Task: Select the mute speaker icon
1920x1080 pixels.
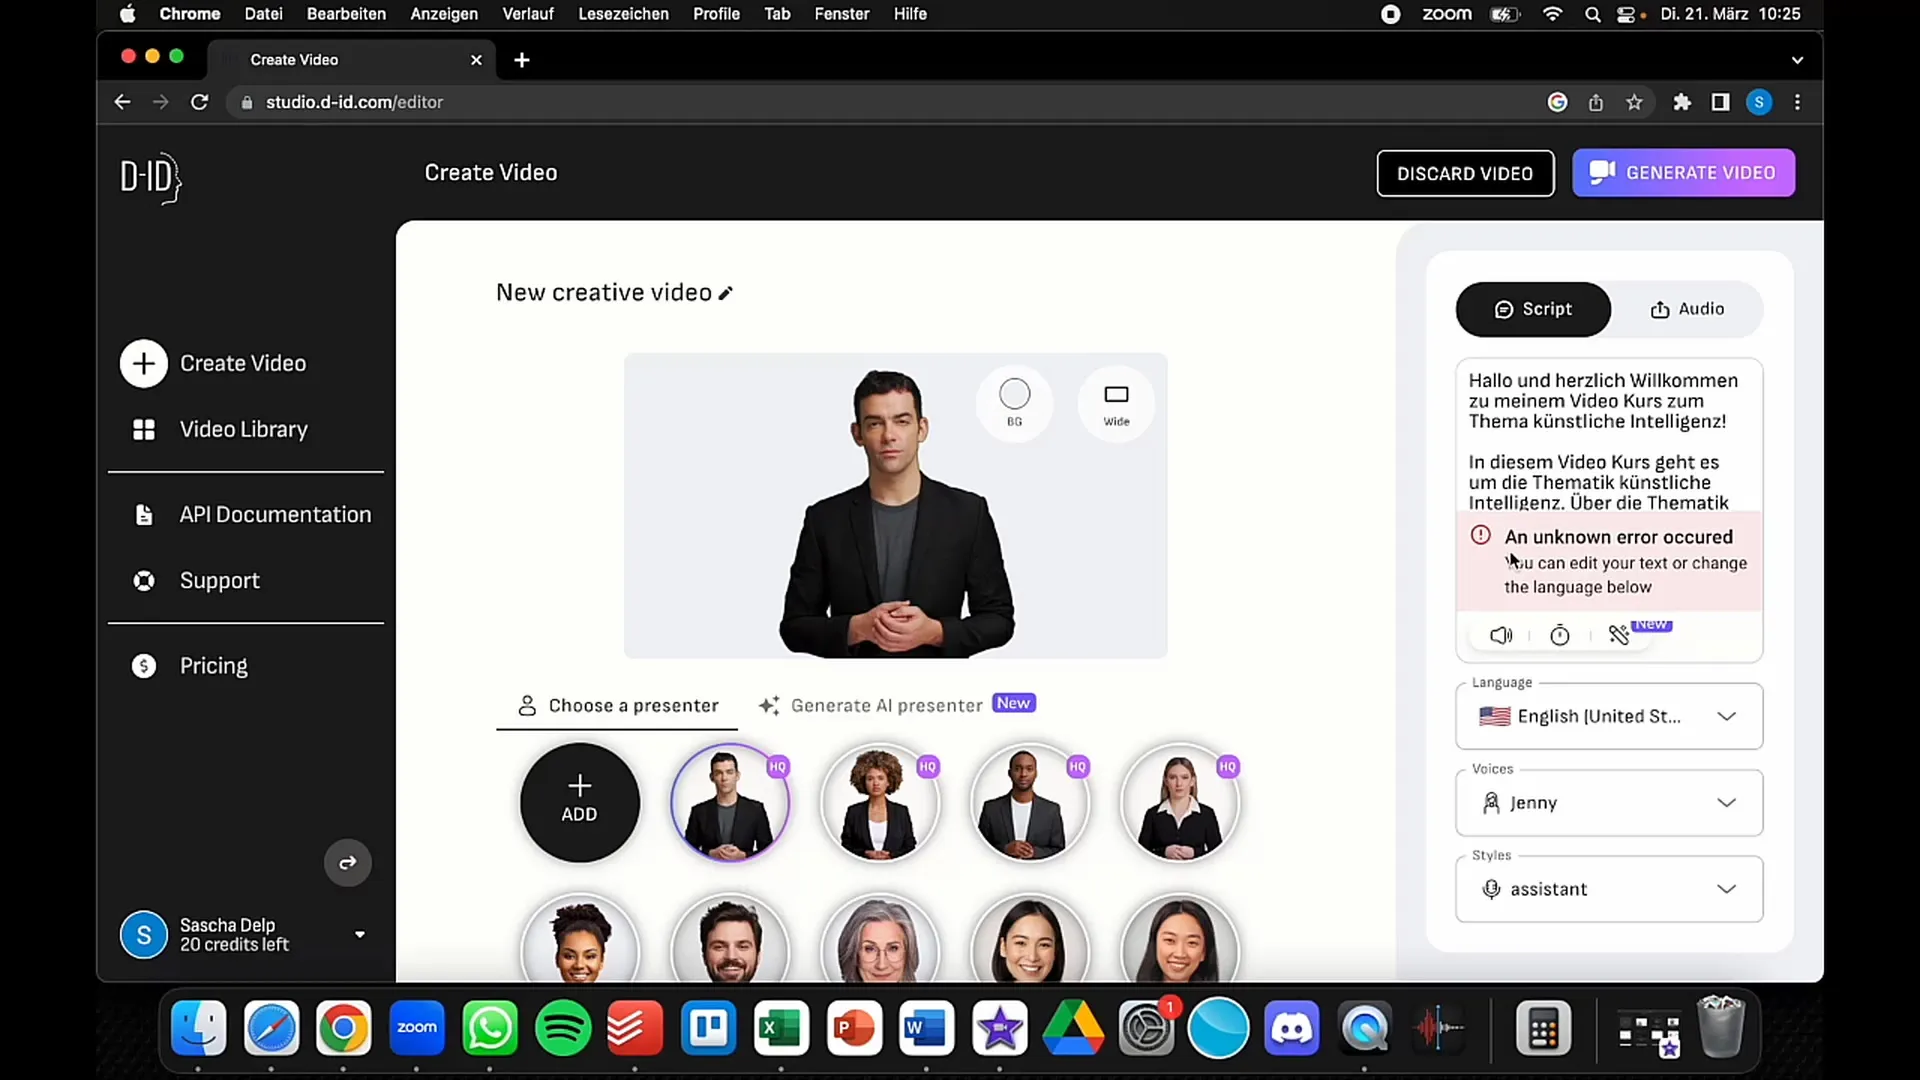Action: pyautogui.click(x=1501, y=634)
